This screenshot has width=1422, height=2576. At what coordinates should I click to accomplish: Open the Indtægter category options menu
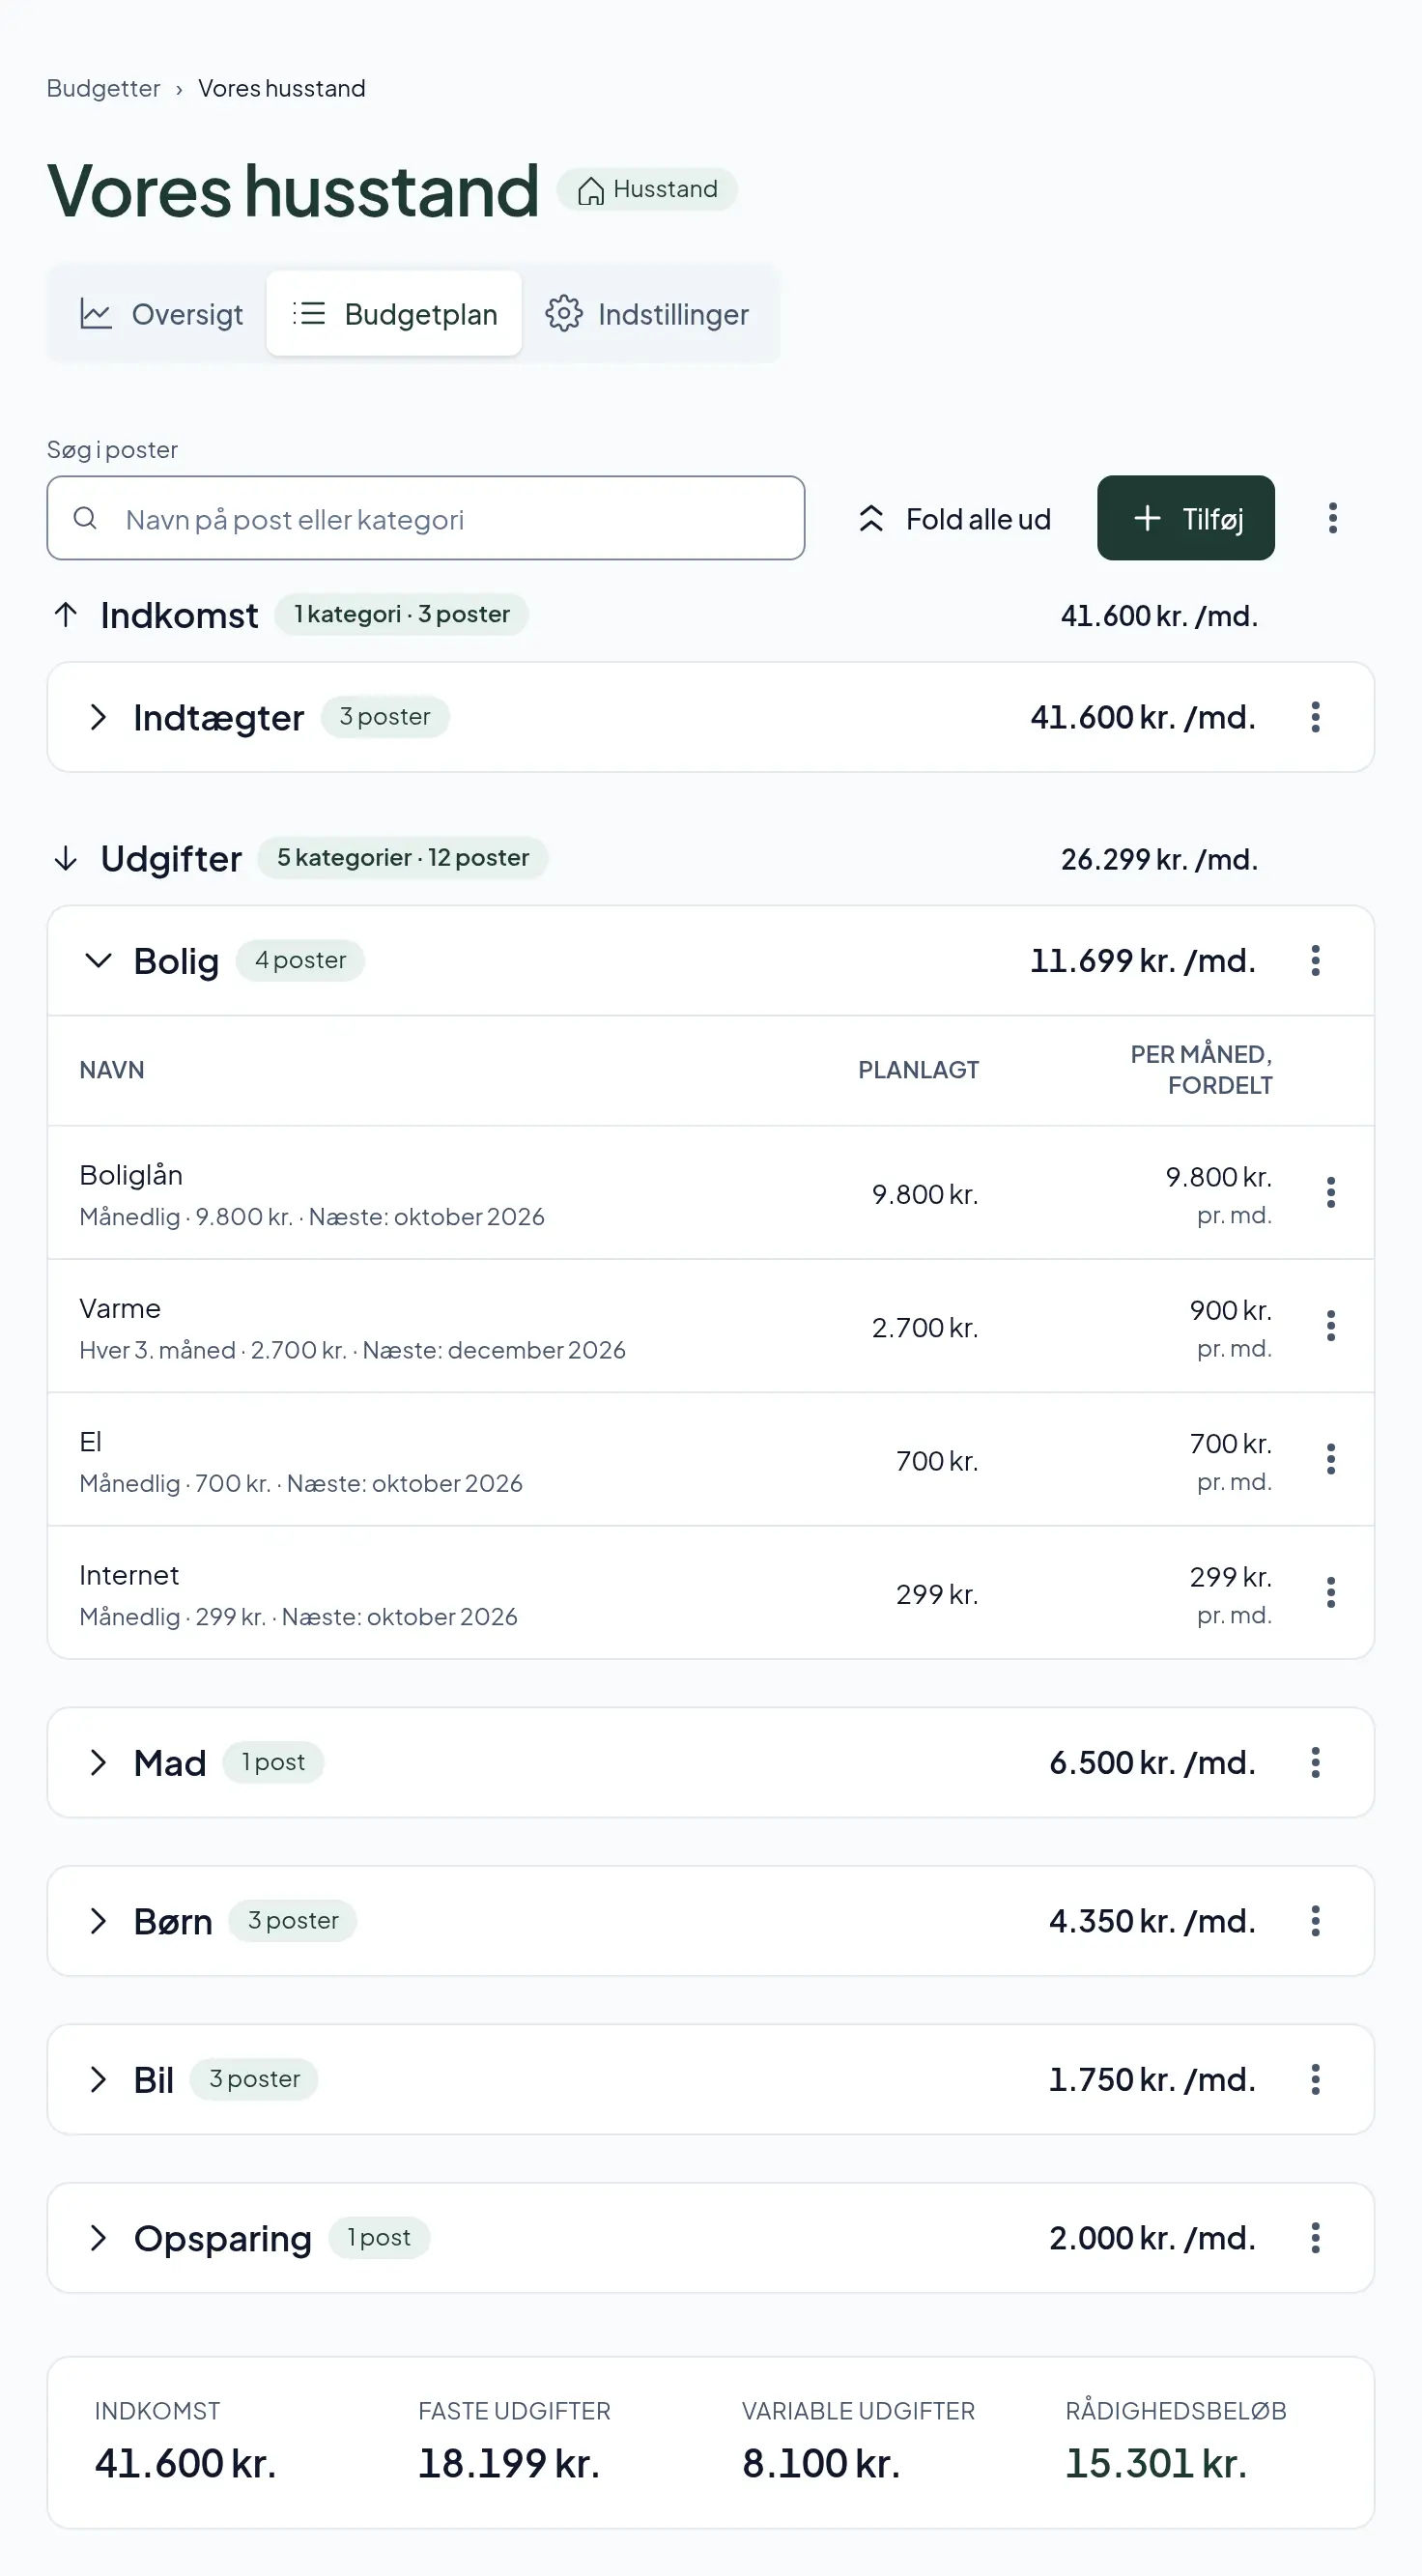point(1315,717)
